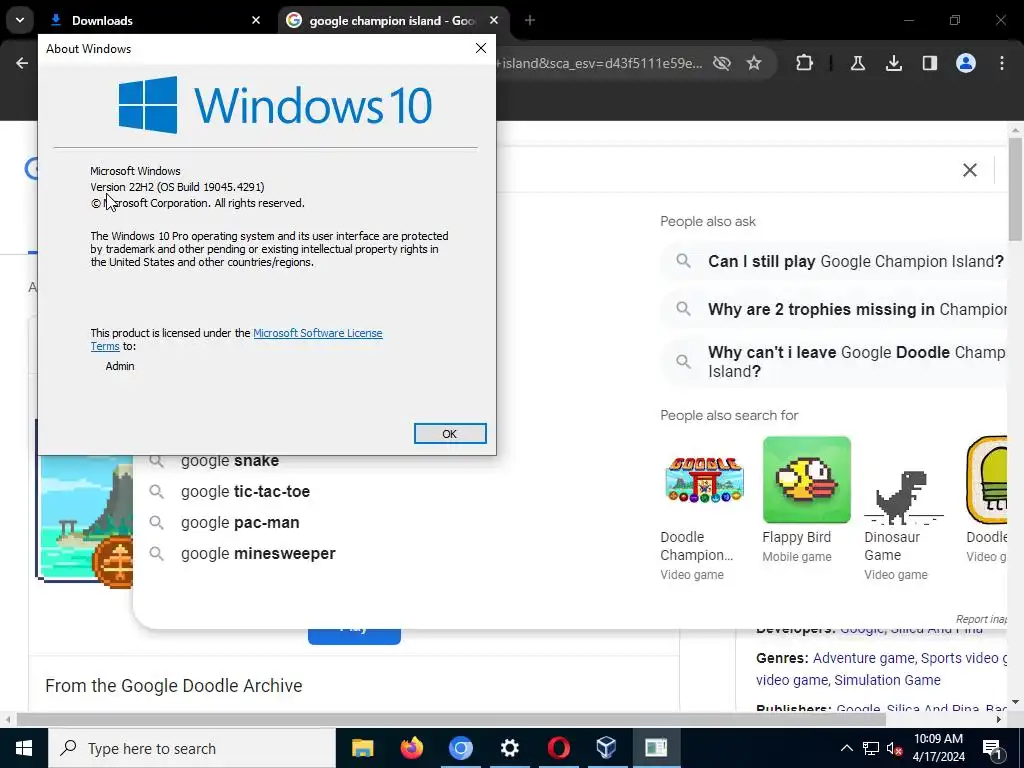Clear the Google search box with X
Viewport: 1024px width, 768px height.
click(970, 170)
